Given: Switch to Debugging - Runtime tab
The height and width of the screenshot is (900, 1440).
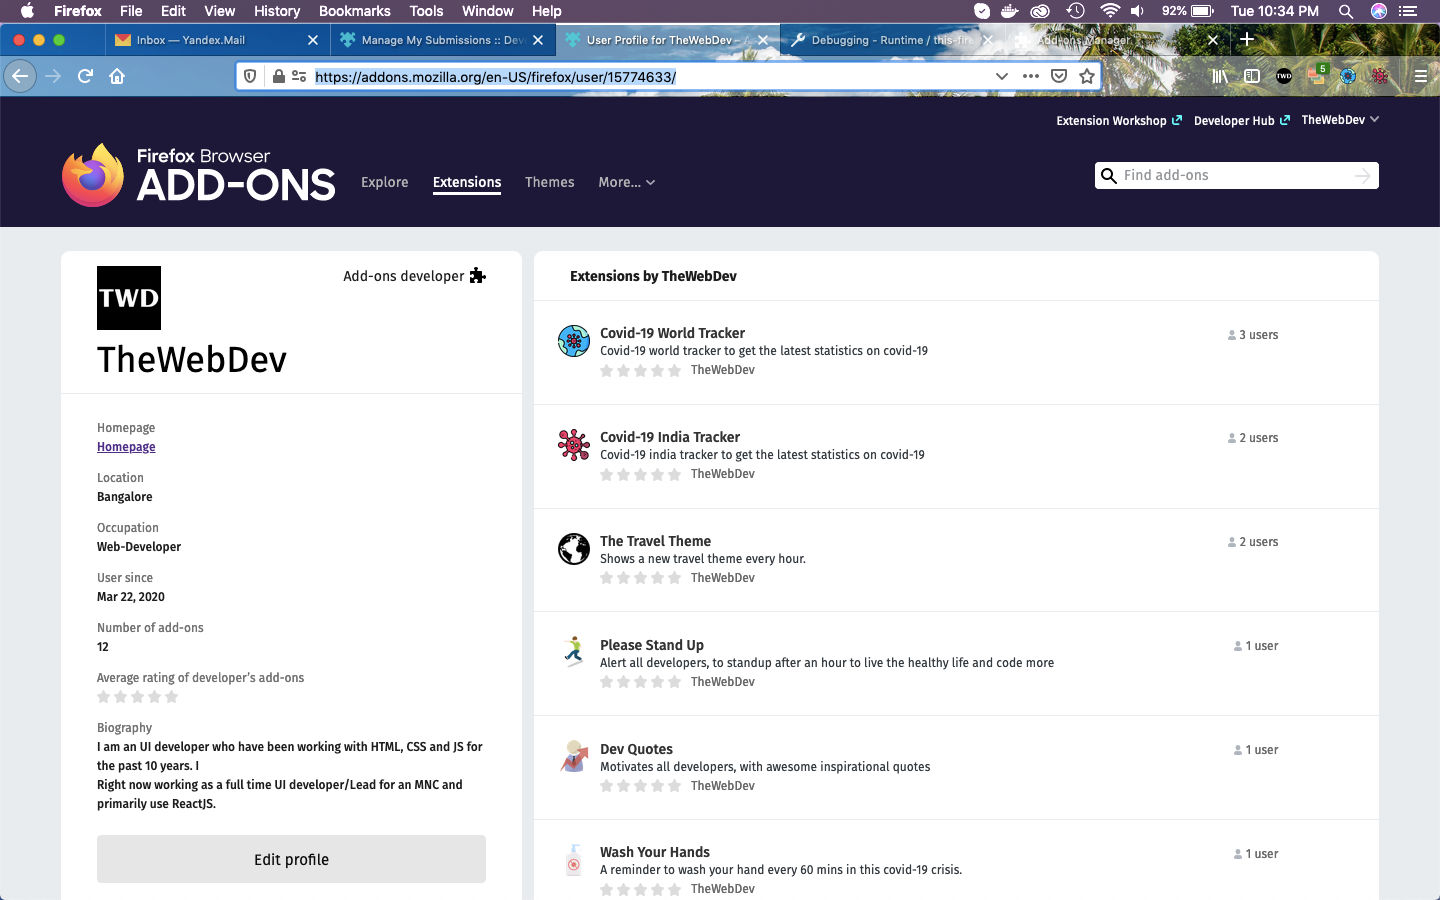Looking at the screenshot, I should (x=891, y=40).
